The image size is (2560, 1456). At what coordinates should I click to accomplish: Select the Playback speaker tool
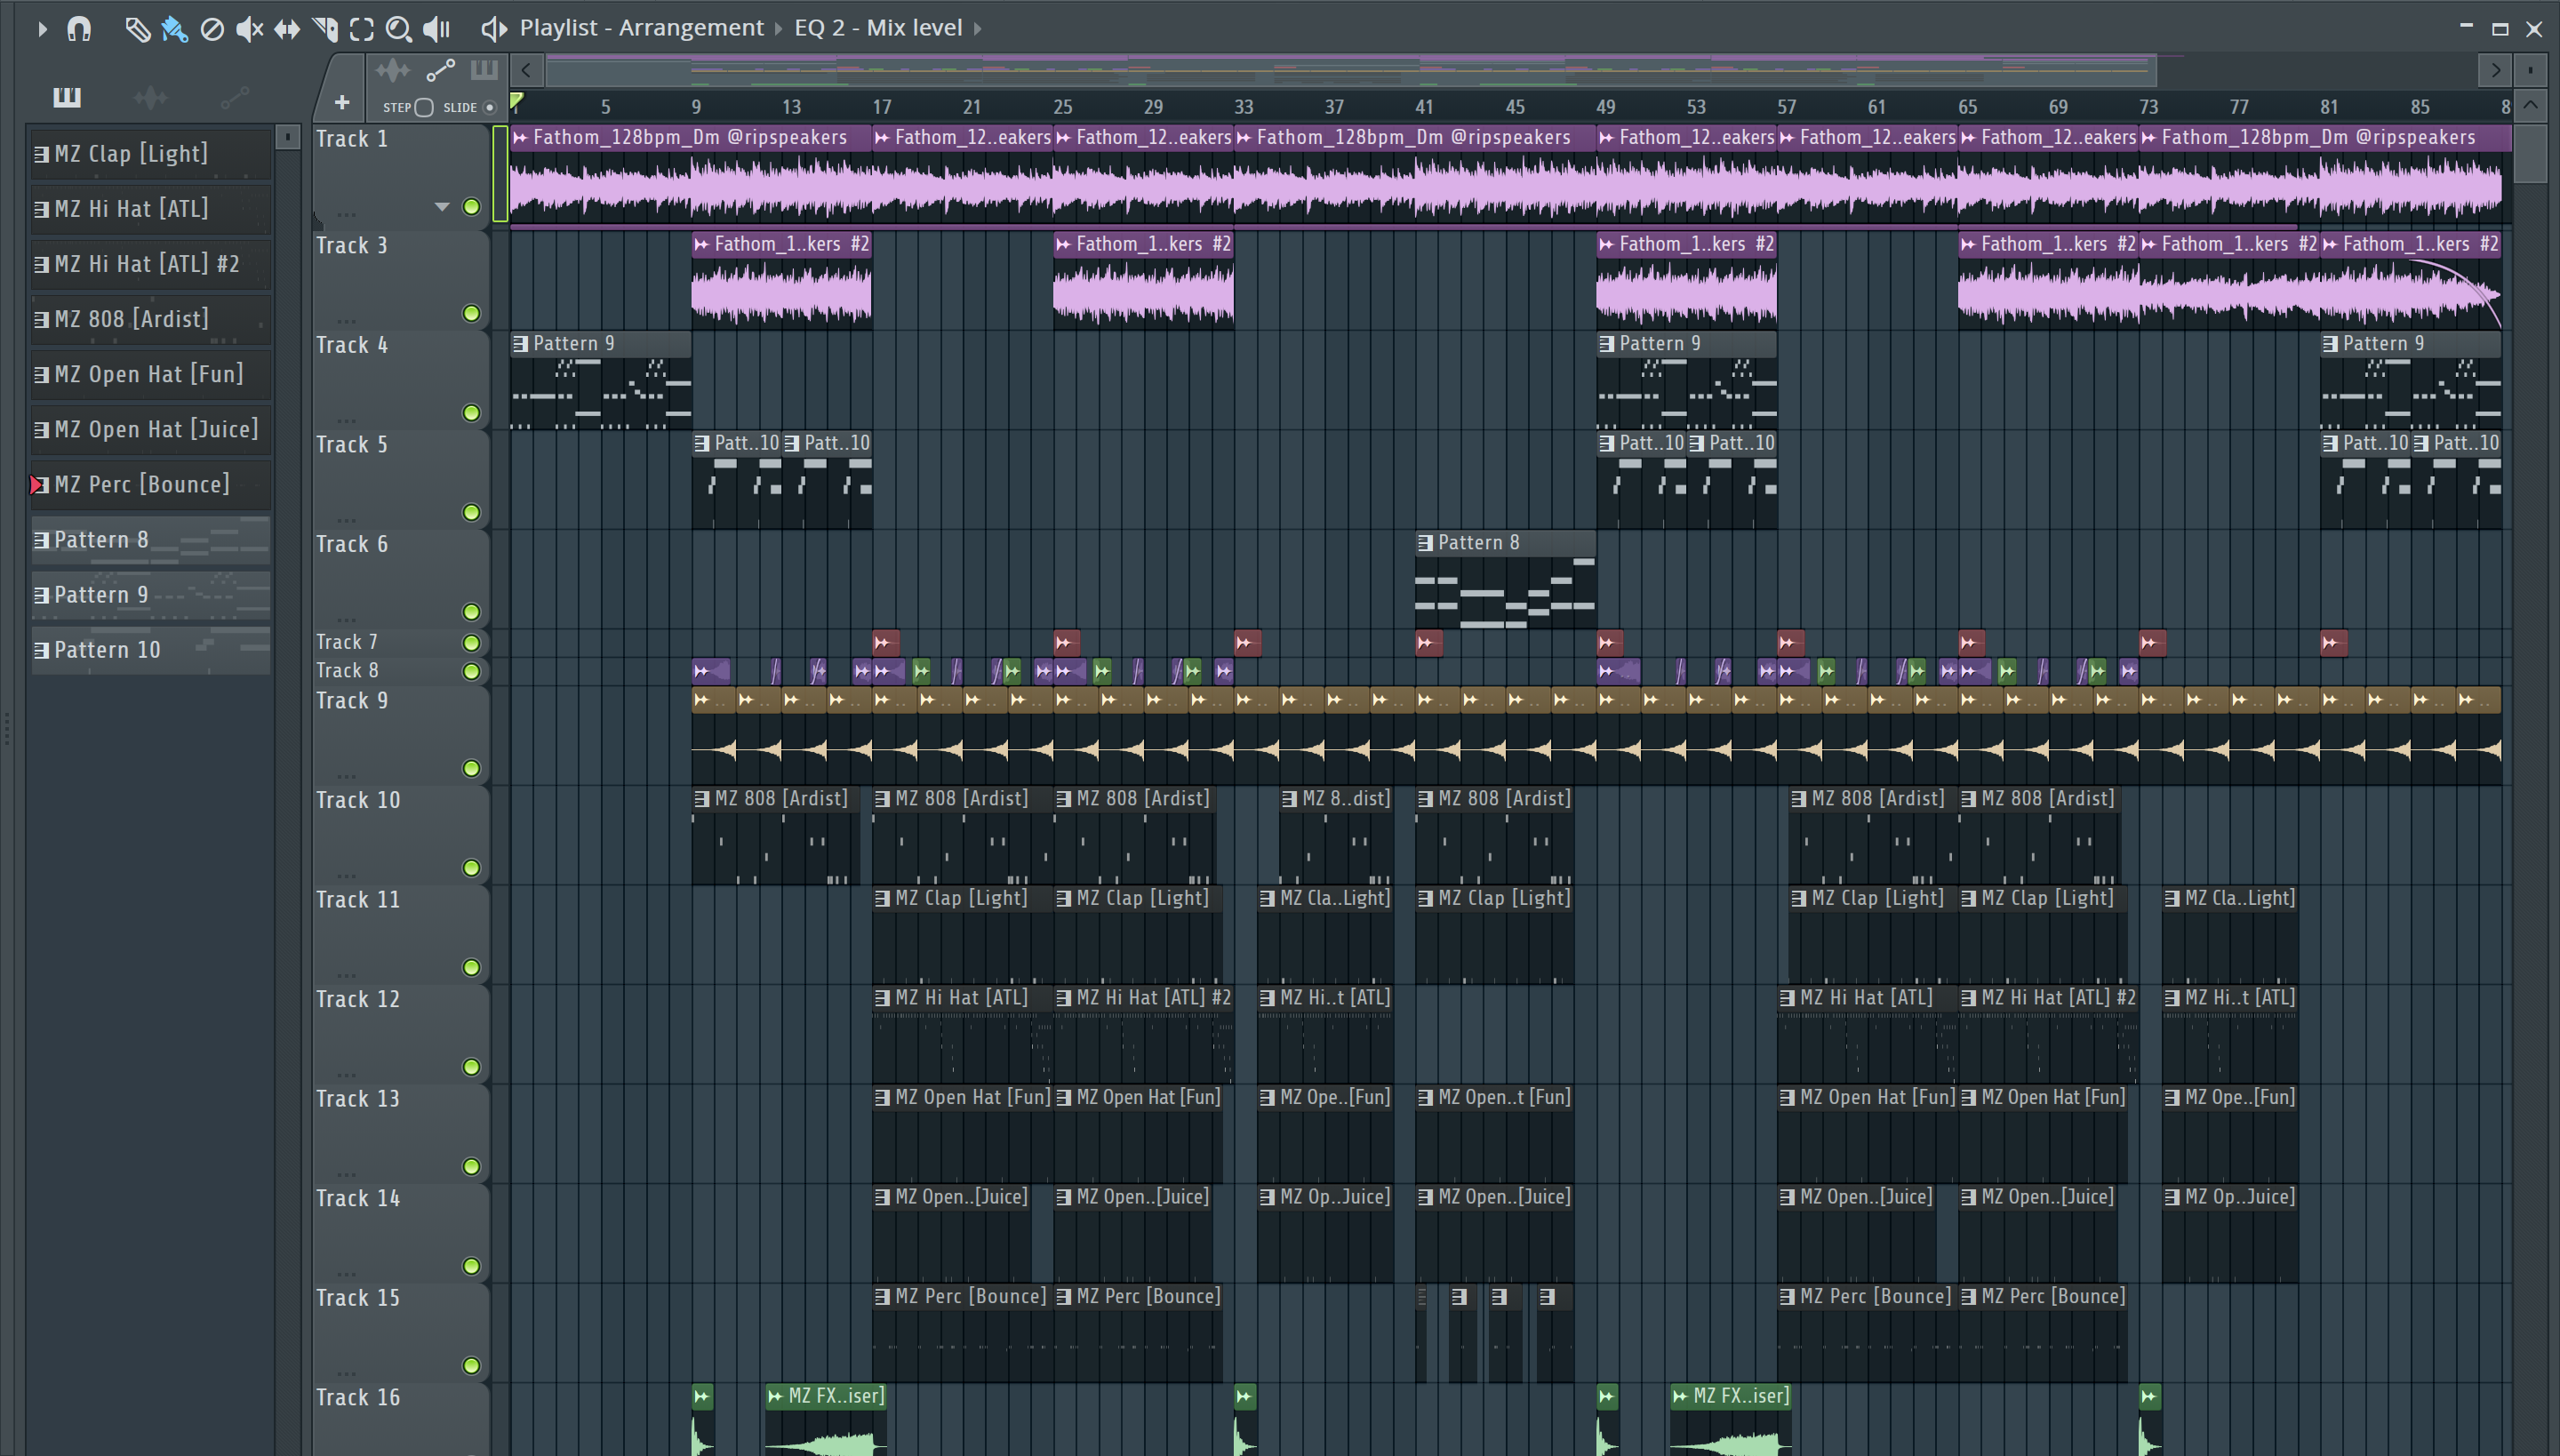click(437, 29)
